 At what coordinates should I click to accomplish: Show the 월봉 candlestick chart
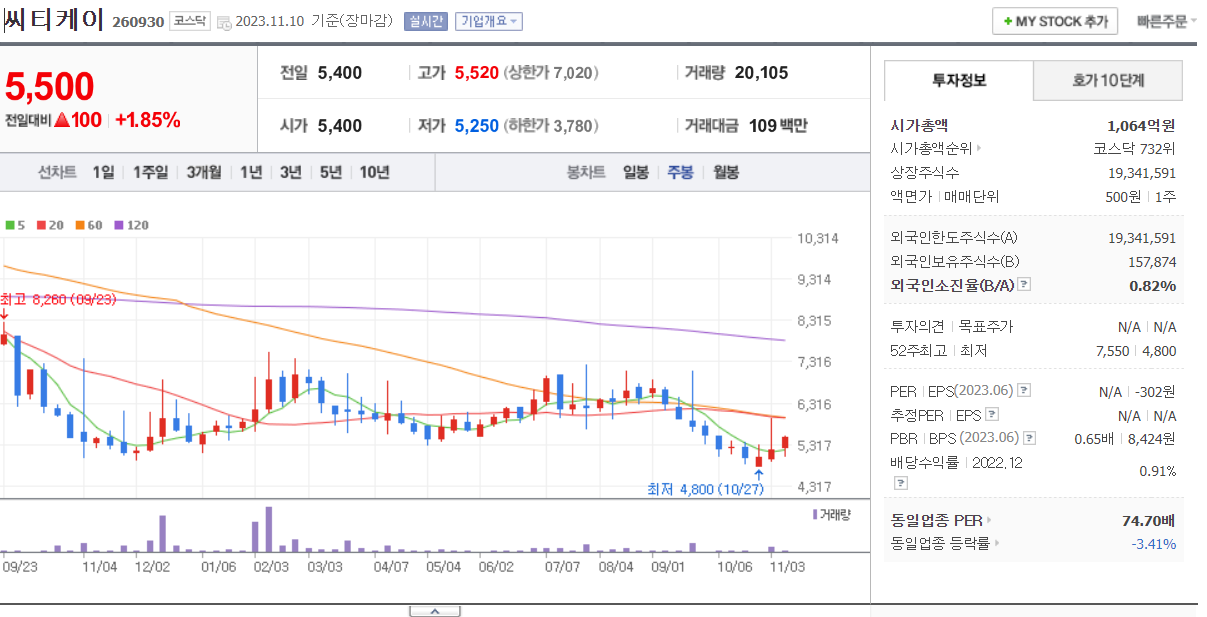click(x=726, y=172)
